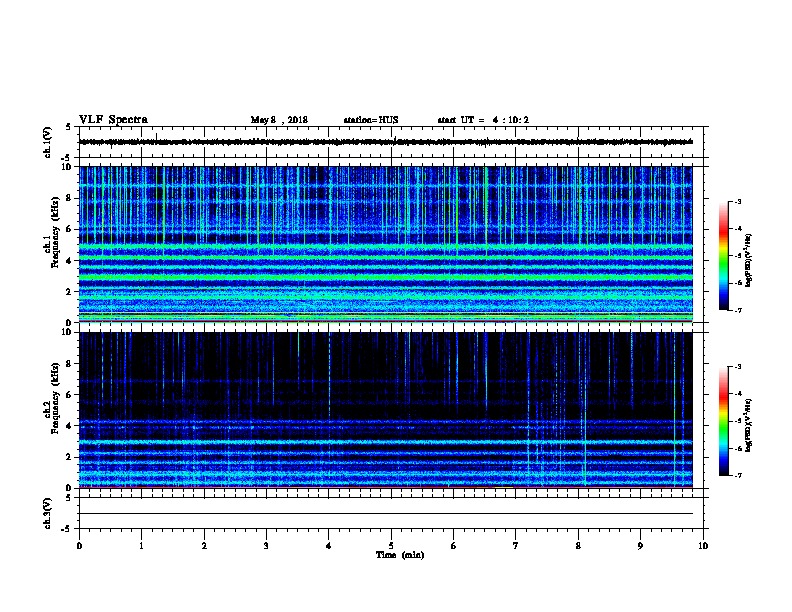Select the date text "May 8 , 2018"
The image size is (792, 612).
(279, 120)
